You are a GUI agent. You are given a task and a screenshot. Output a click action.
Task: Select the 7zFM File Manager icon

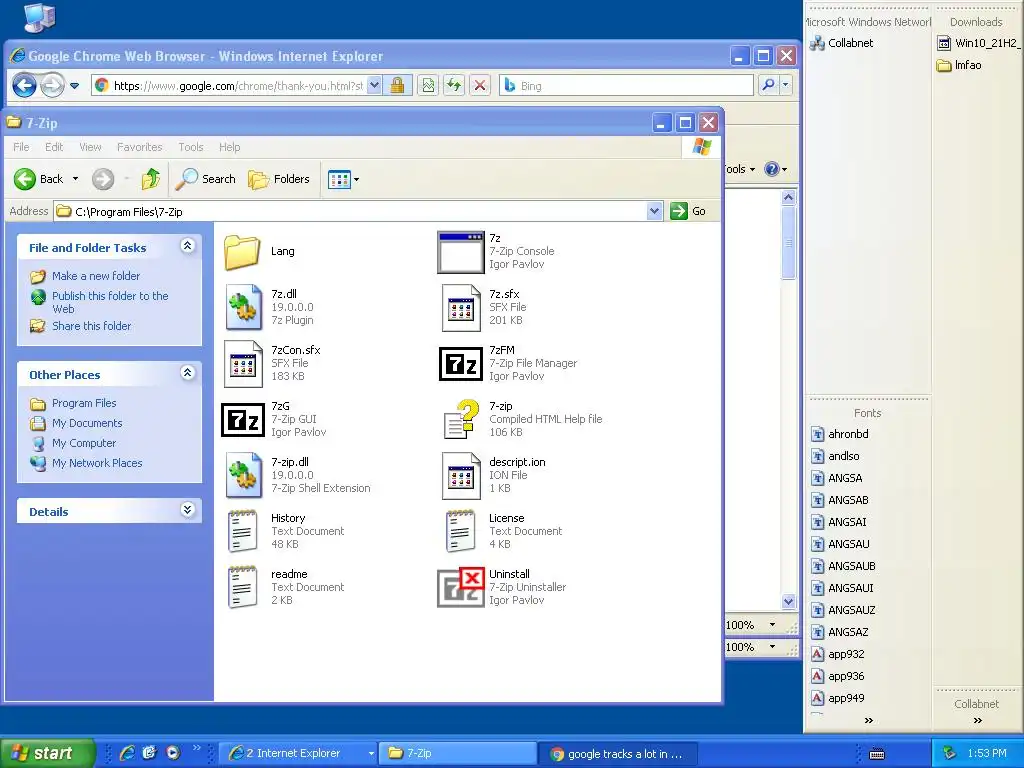[461, 364]
